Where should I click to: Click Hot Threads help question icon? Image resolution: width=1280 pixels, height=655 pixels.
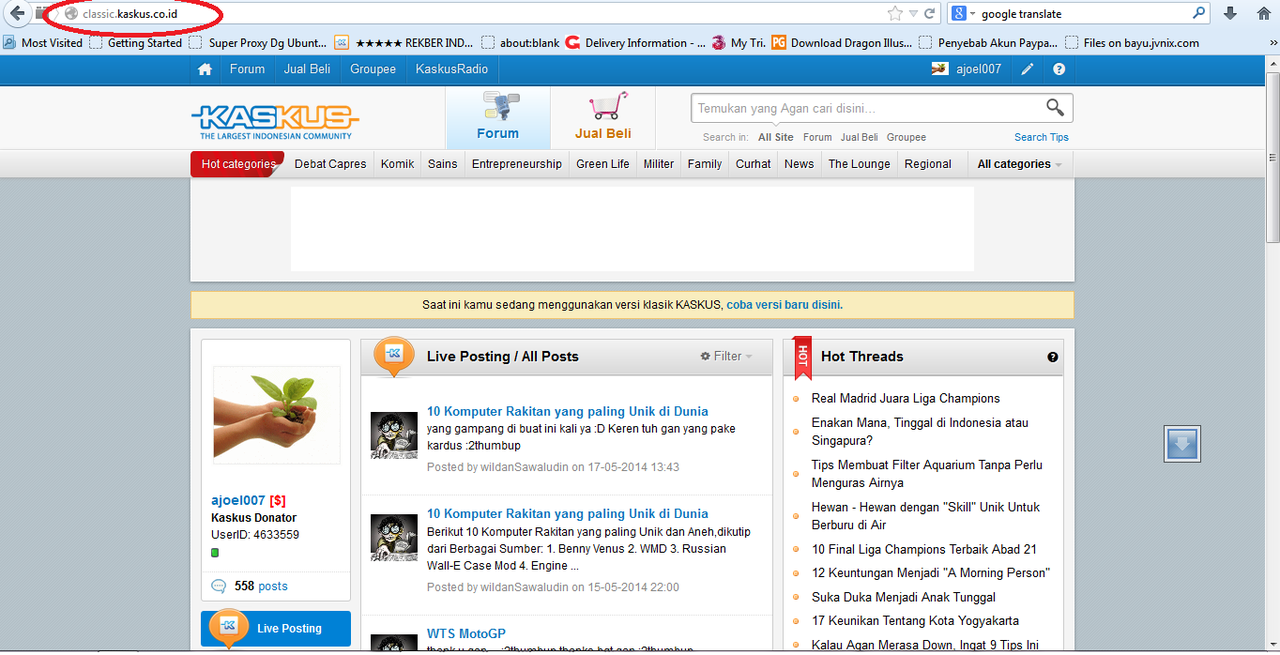(x=1052, y=357)
